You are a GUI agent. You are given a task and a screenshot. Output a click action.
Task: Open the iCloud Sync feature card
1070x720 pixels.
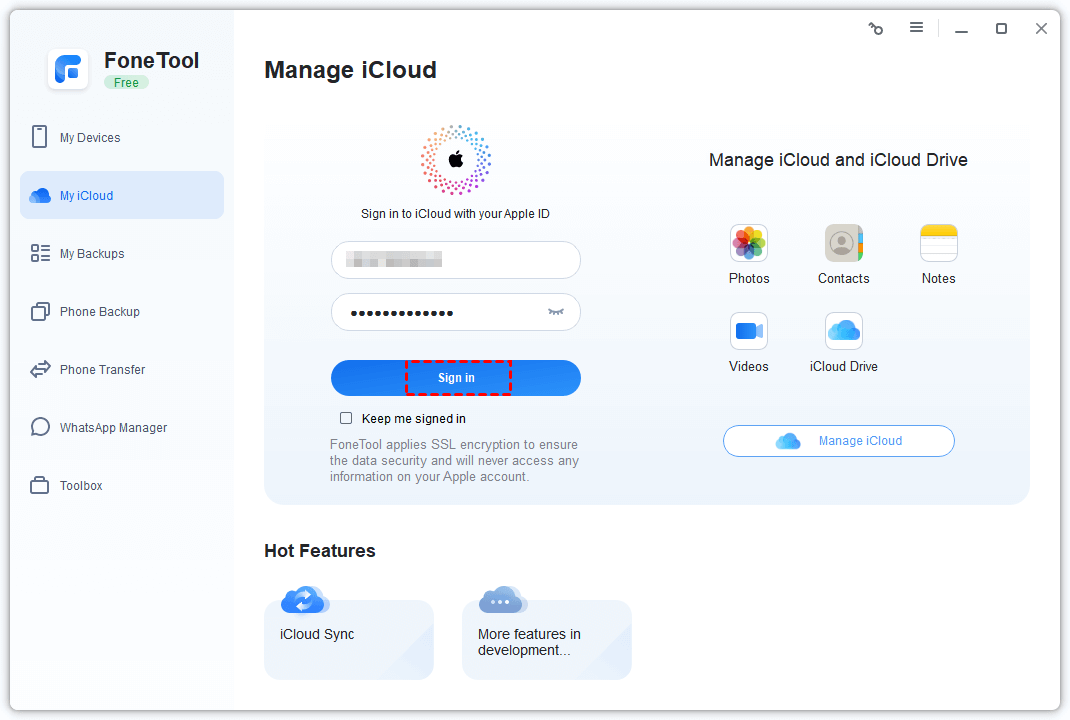(348, 638)
